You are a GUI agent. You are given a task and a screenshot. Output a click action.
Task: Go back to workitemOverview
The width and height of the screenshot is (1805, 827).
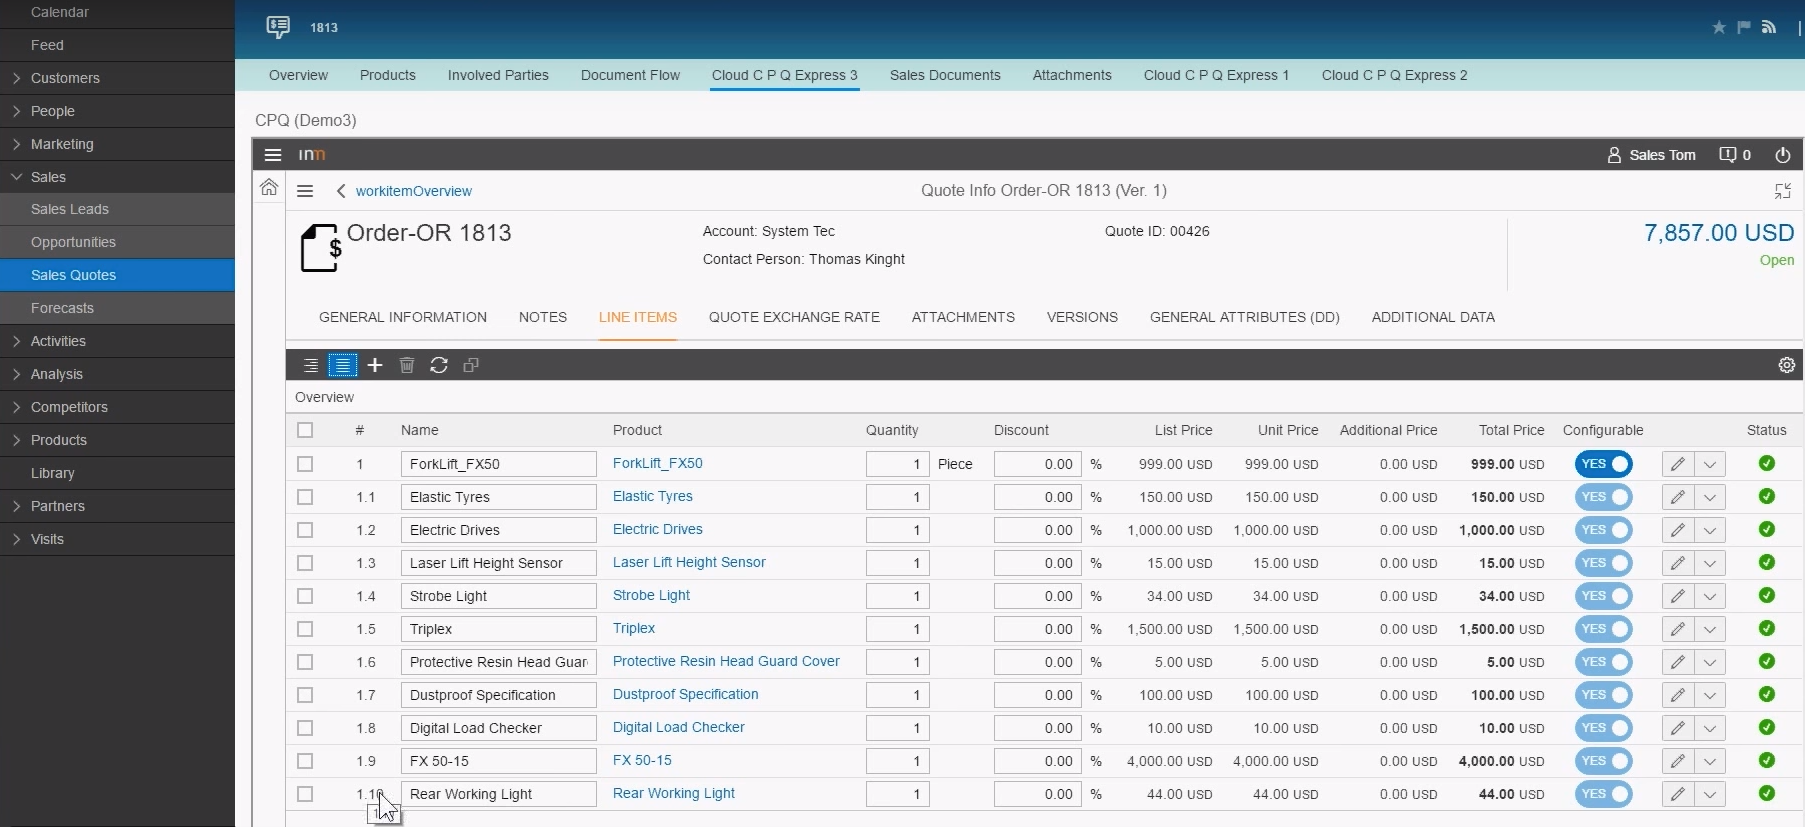(413, 191)
